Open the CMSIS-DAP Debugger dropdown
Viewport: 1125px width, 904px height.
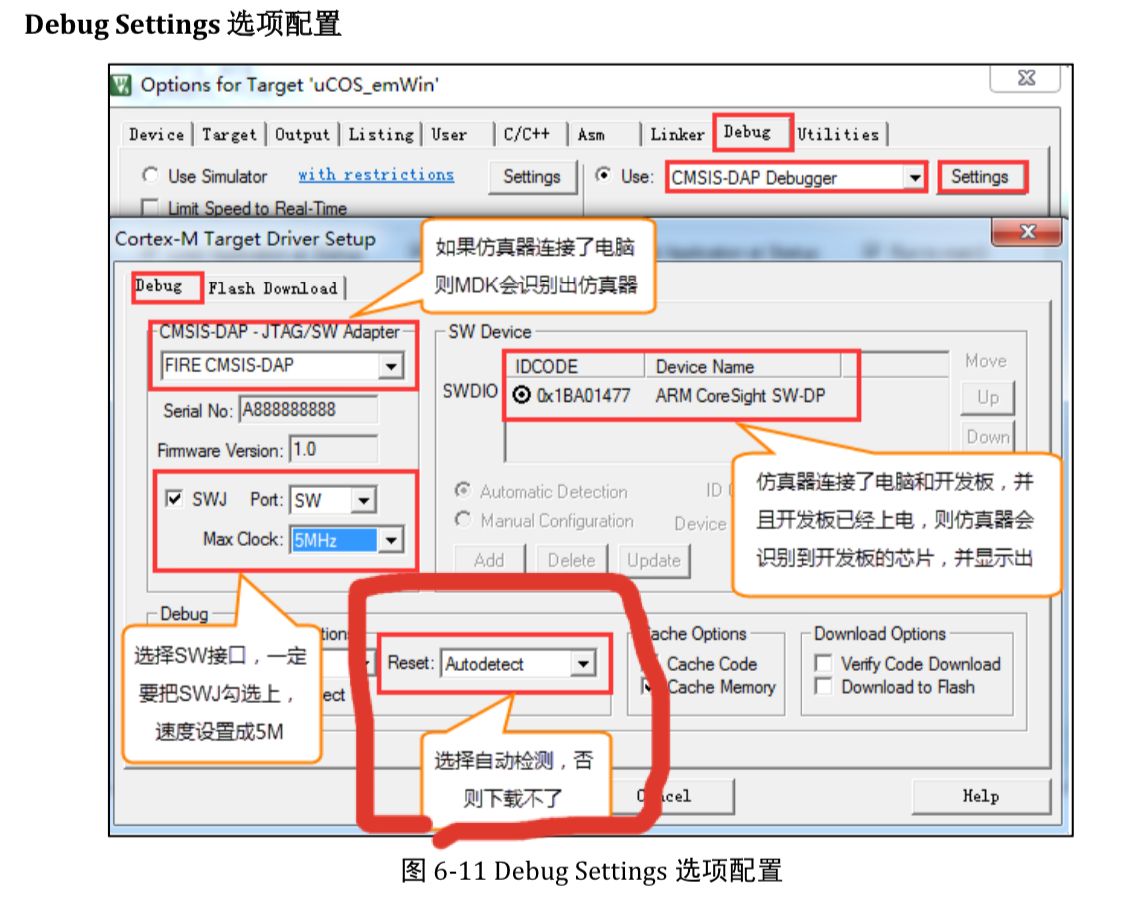(914, 178)
